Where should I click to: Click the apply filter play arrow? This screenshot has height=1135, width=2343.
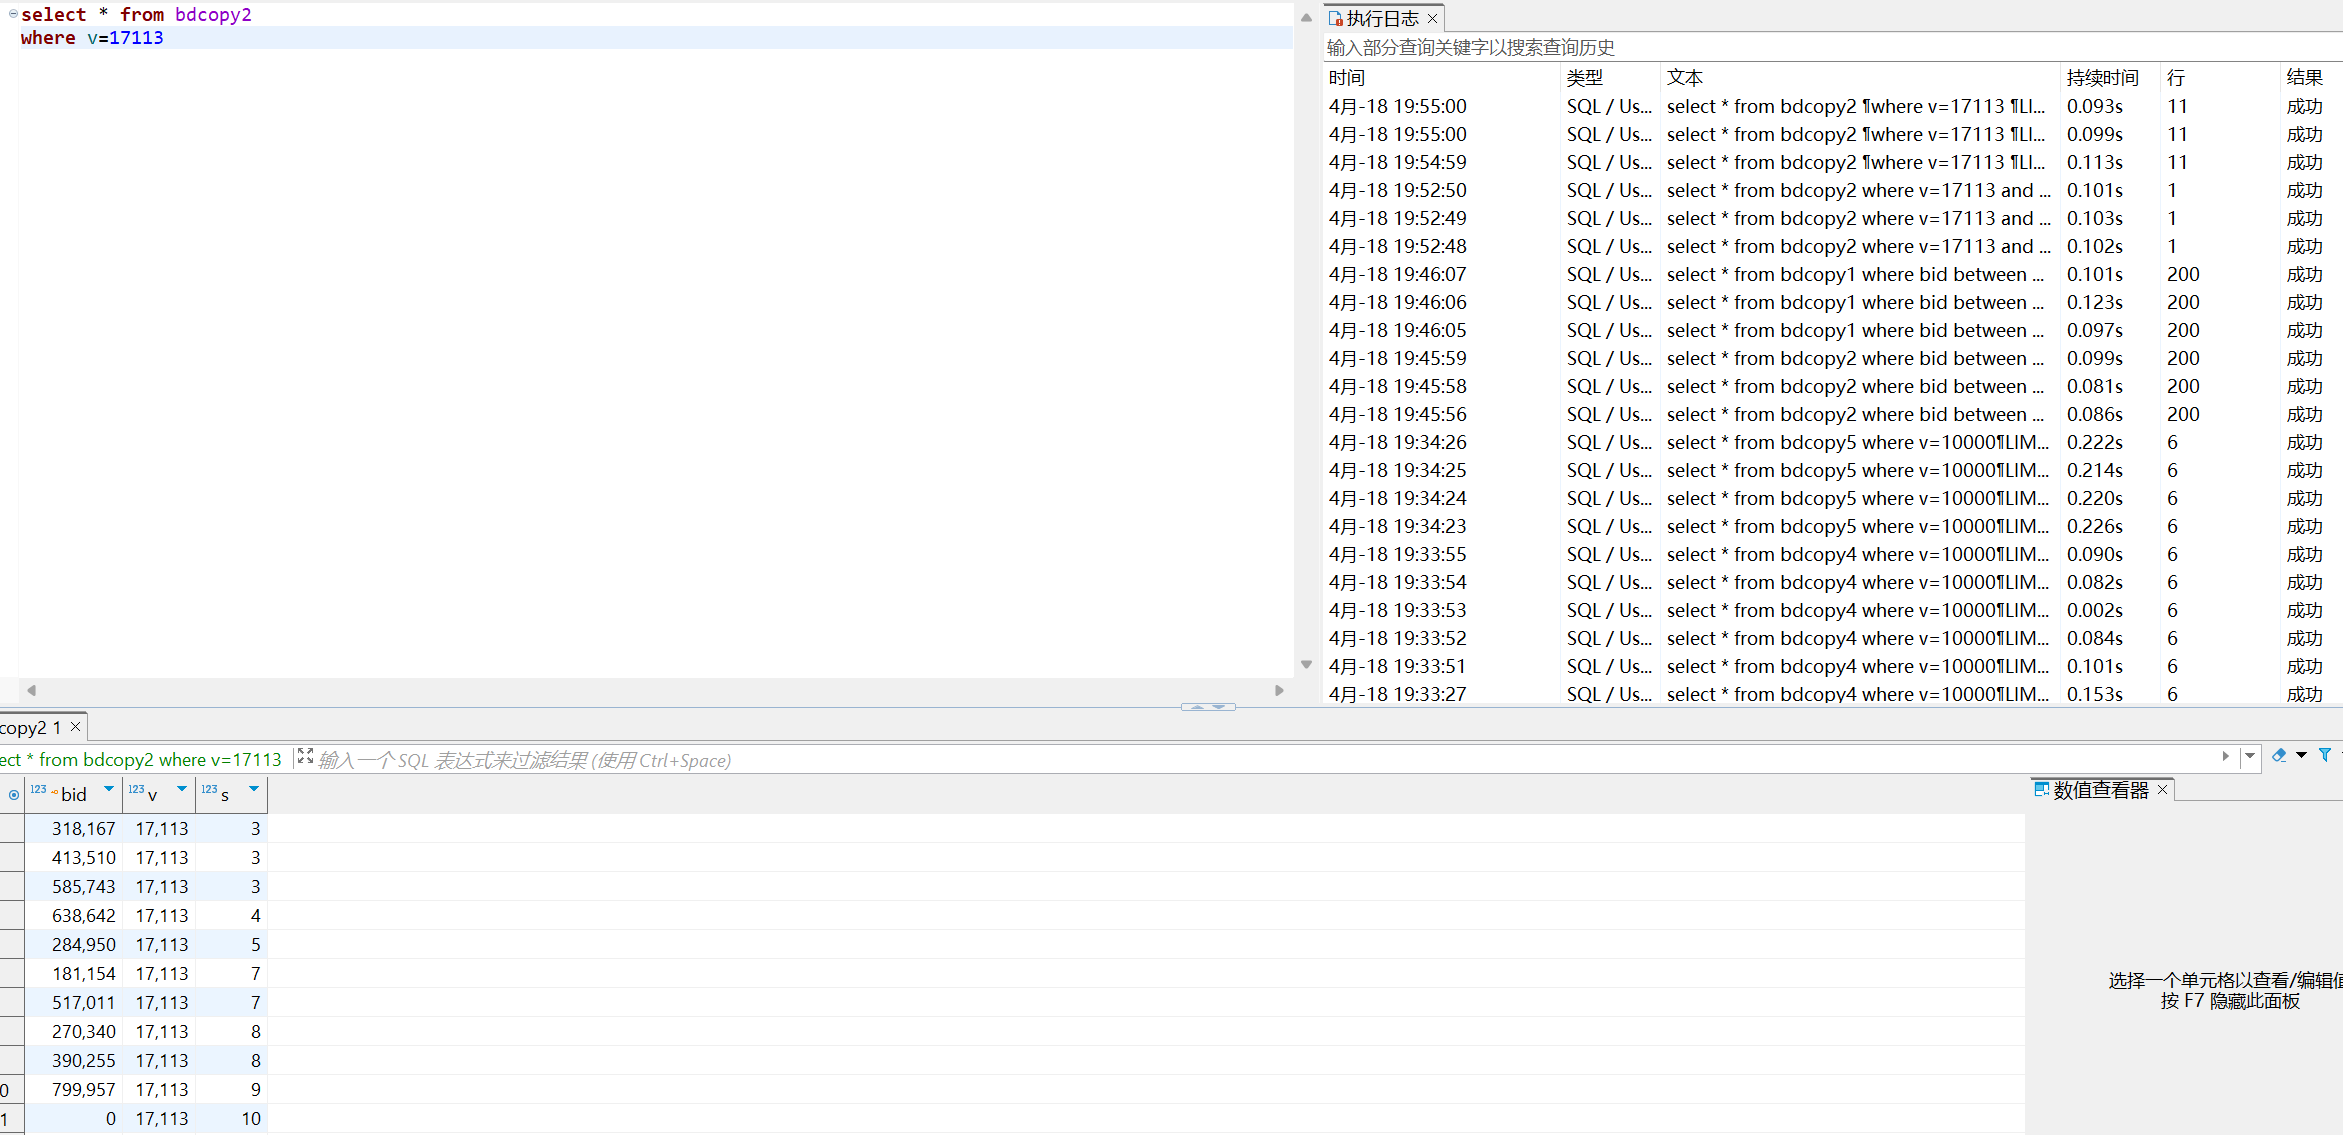2225,757
